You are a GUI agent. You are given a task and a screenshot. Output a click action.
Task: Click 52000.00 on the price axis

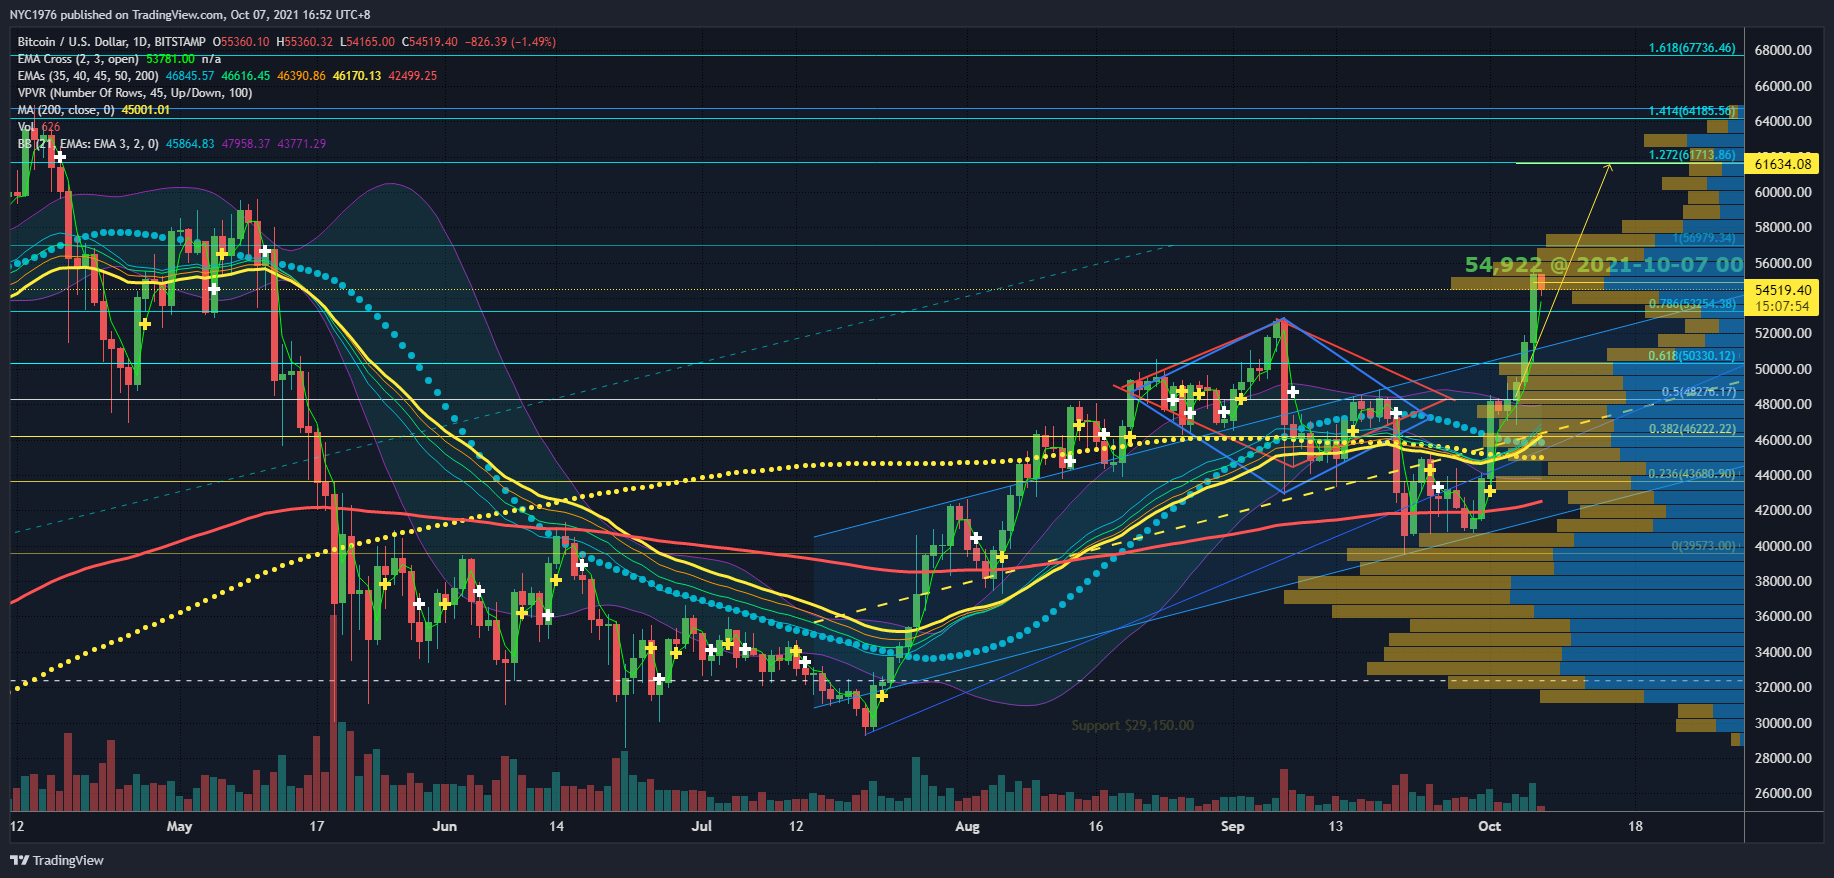coord(1783,333)
